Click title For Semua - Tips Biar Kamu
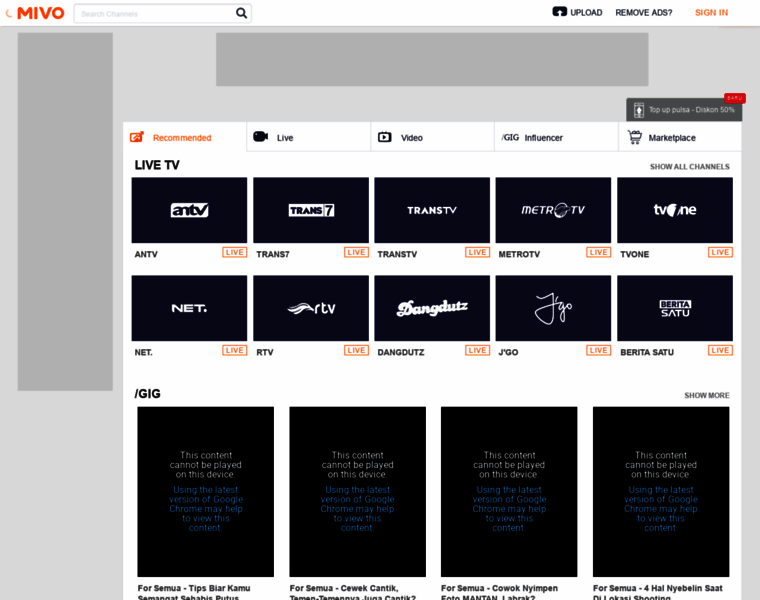 tap(194, 592)
